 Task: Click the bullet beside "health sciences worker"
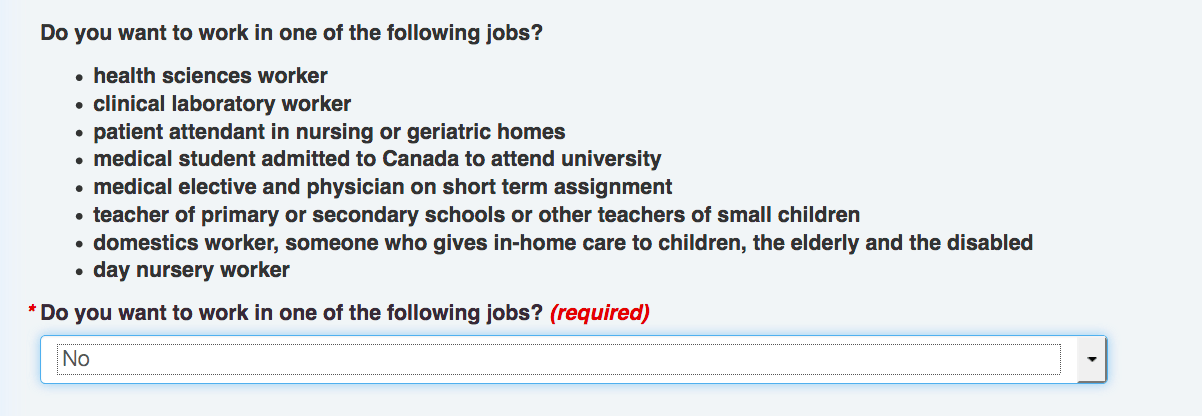[80, 77]
